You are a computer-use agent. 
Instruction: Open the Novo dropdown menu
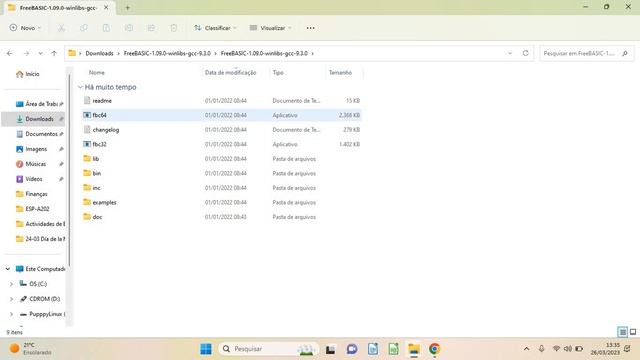pos(25,28)
